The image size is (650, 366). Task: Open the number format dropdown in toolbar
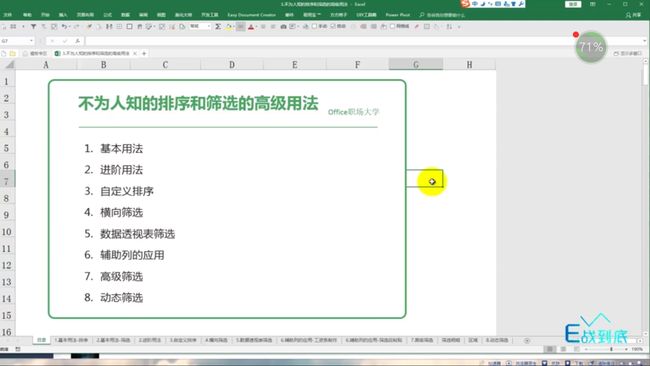click(x=209, y=26)
